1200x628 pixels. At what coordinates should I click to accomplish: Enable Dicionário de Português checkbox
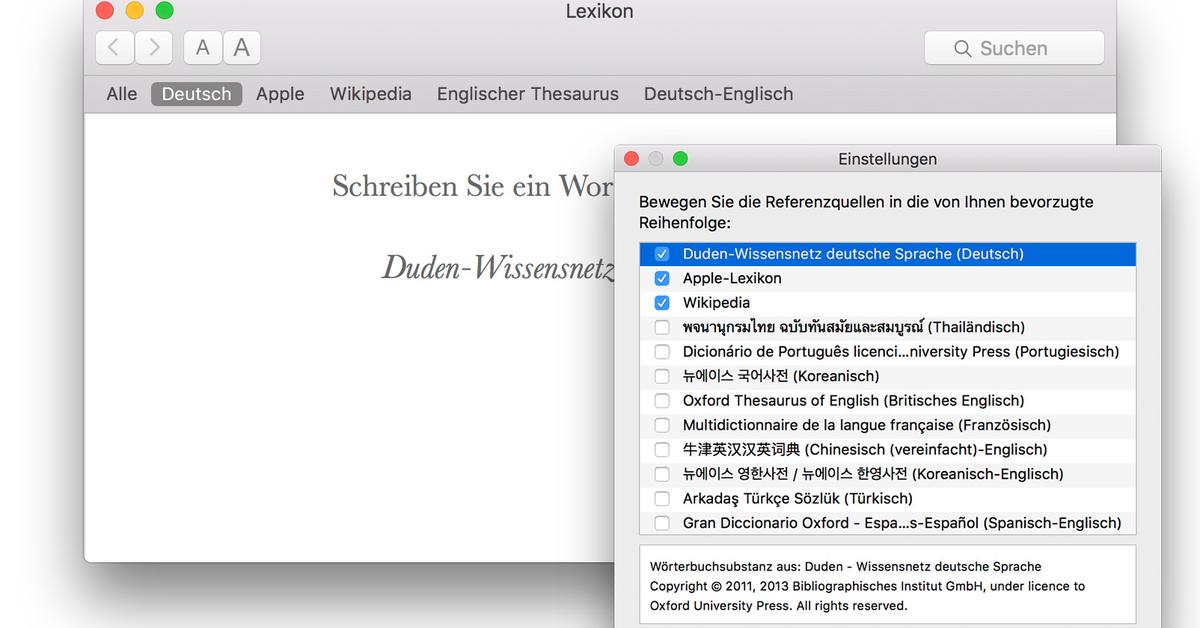click(x=662, y=352)
